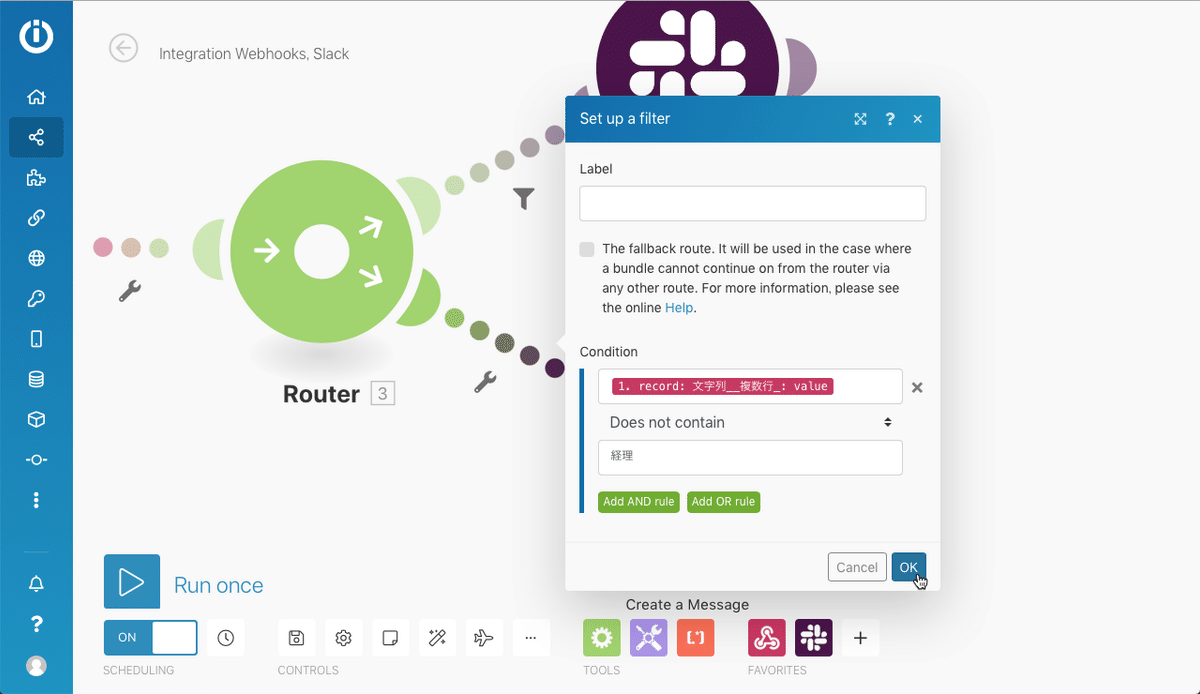
Task: Select Slack favorite icon
Action: 814,638
